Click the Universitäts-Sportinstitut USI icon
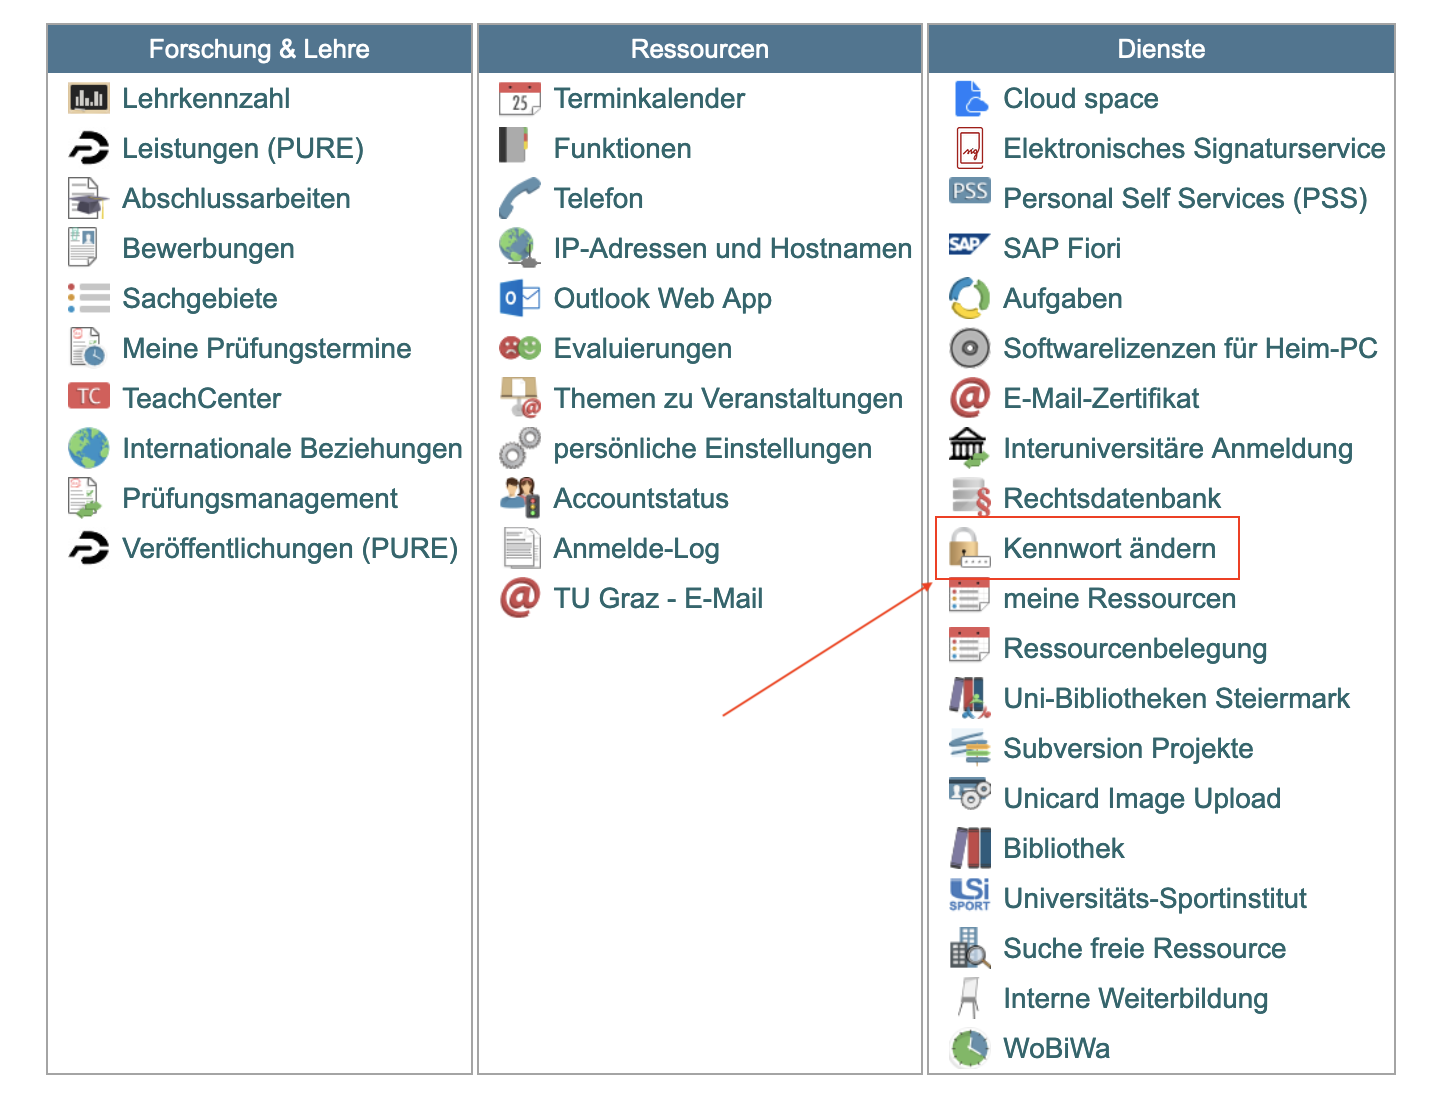Screen dimensions: 1444x1100 (x=969, y=895)
